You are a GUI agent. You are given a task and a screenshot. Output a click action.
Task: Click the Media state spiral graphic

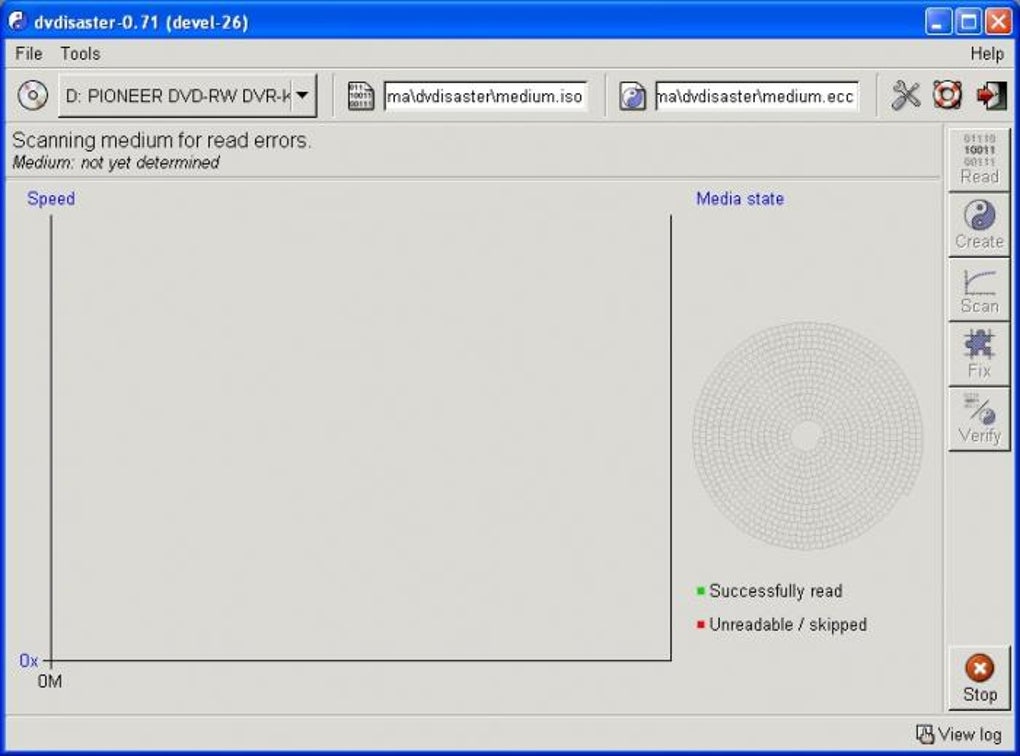pos(807,436)
